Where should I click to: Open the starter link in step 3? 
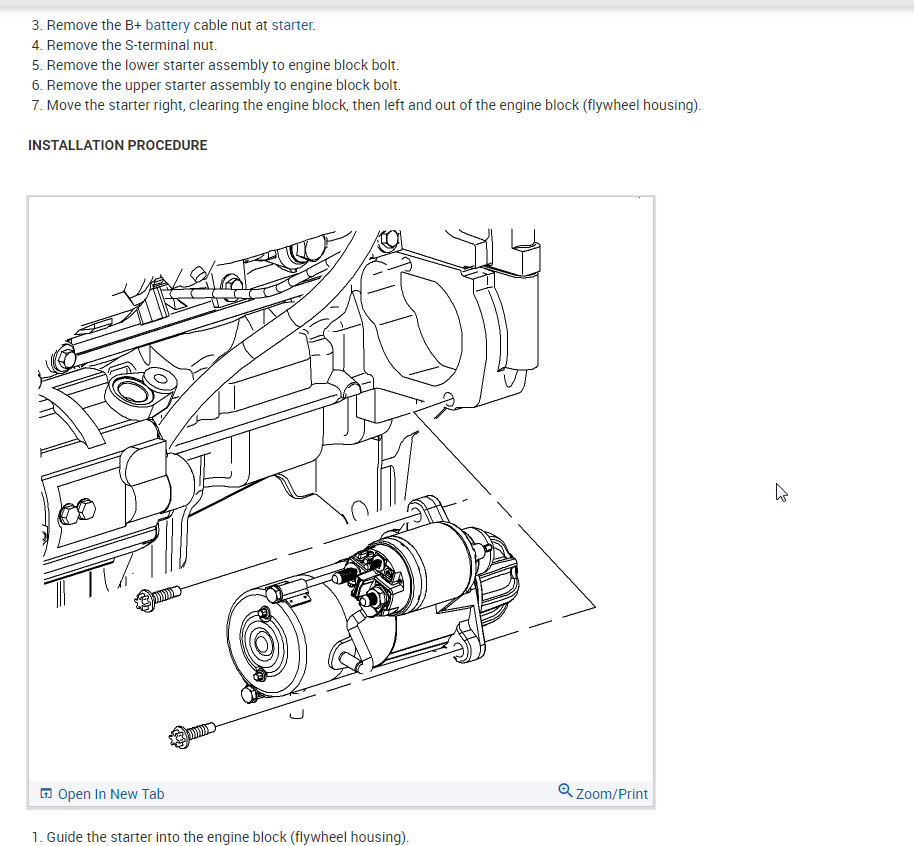[292, 25]
